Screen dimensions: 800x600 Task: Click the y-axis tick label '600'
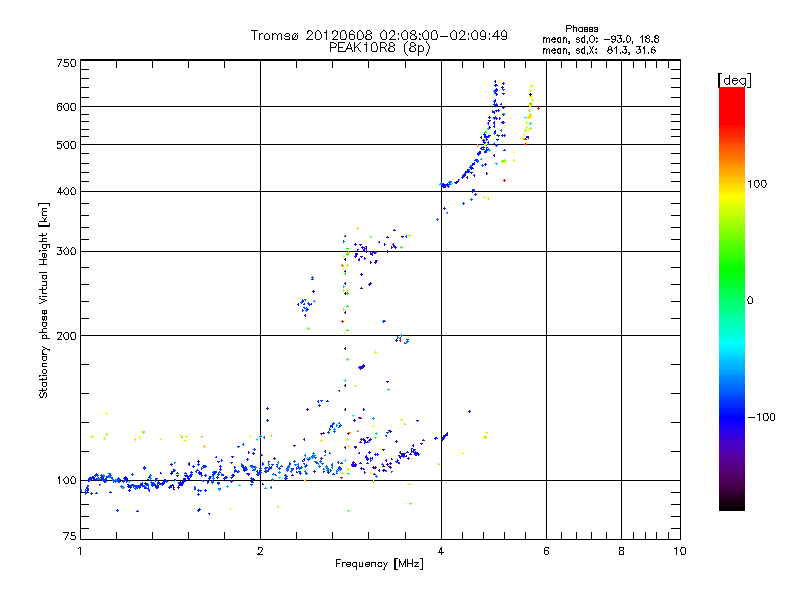[x=66, y=107]
